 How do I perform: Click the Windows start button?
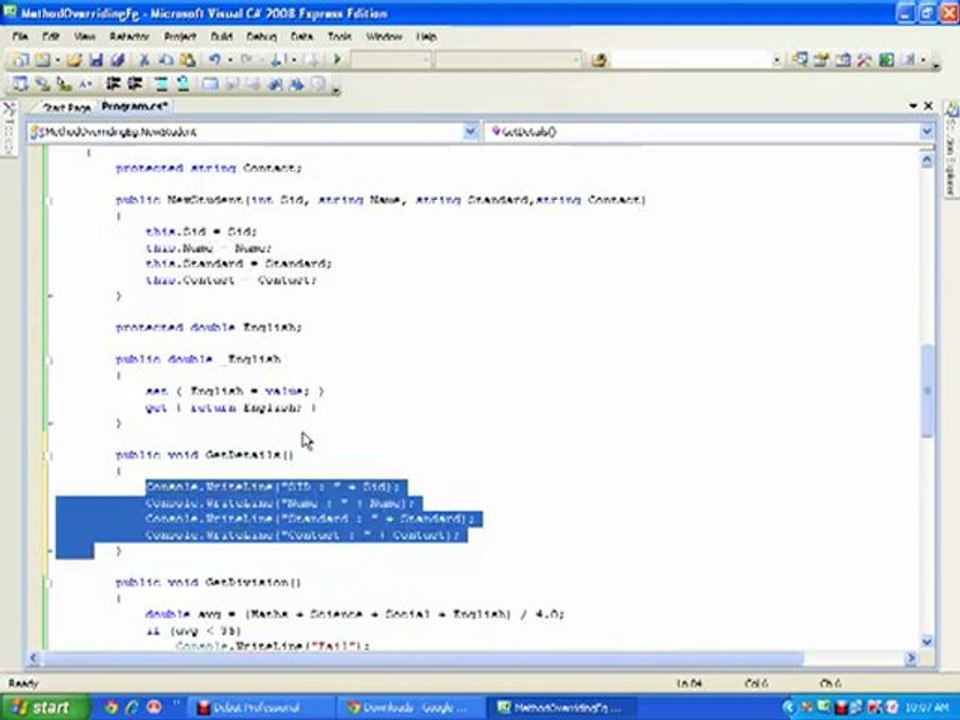pos(43,708)
